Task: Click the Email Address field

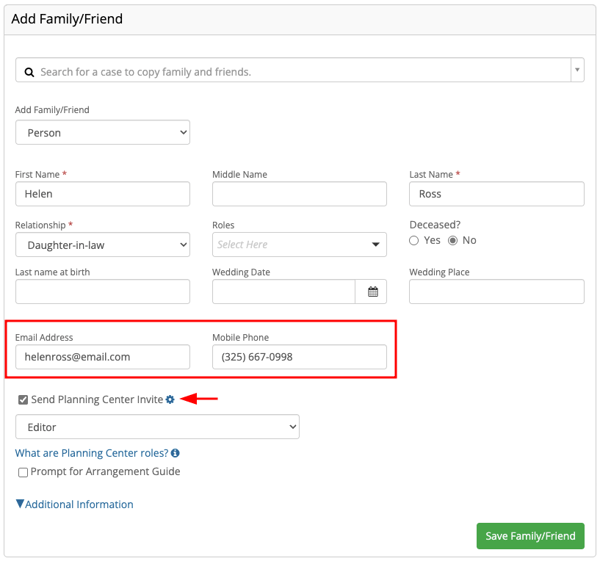Action: [102, 357]
